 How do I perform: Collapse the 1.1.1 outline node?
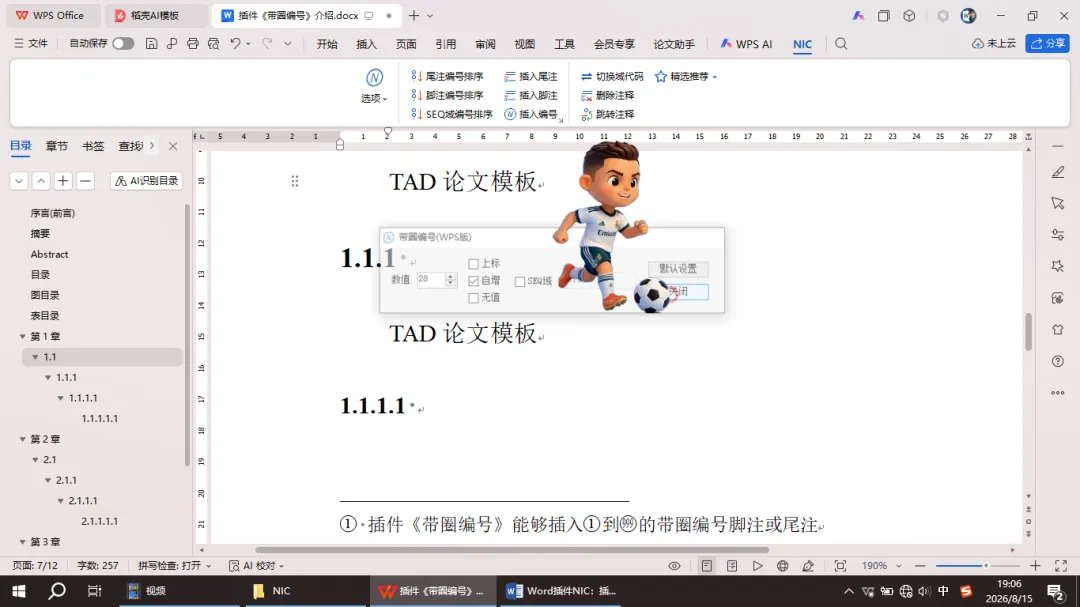tap(48, 378)
